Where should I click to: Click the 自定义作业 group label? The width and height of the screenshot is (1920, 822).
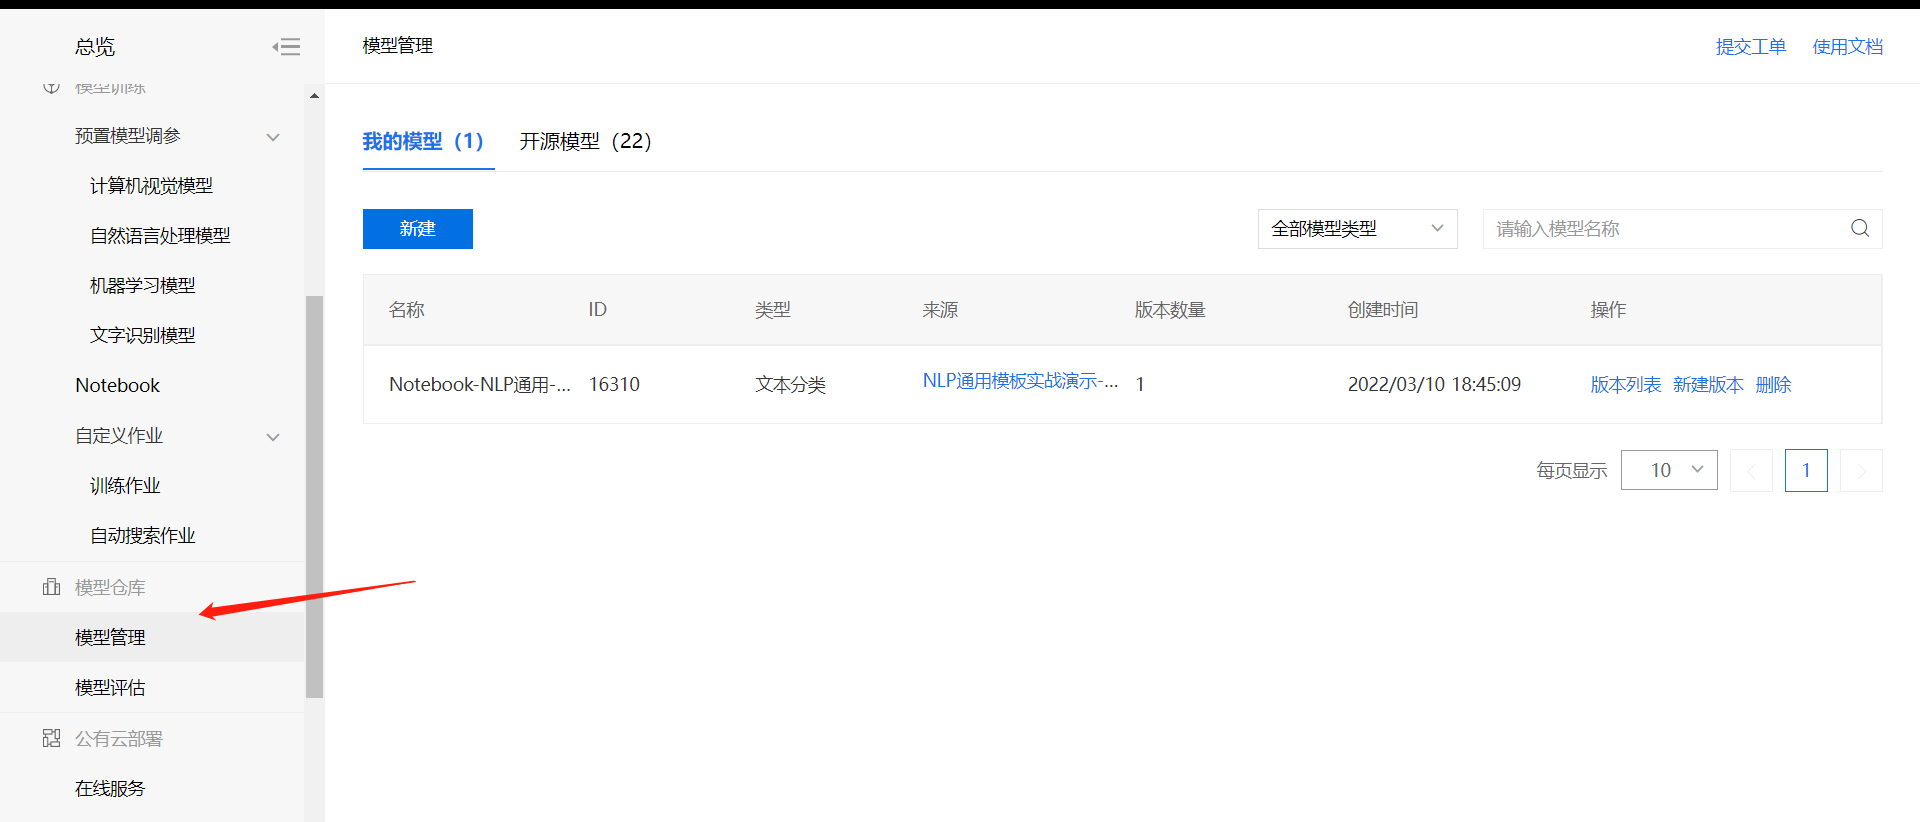tap(119, 436)
